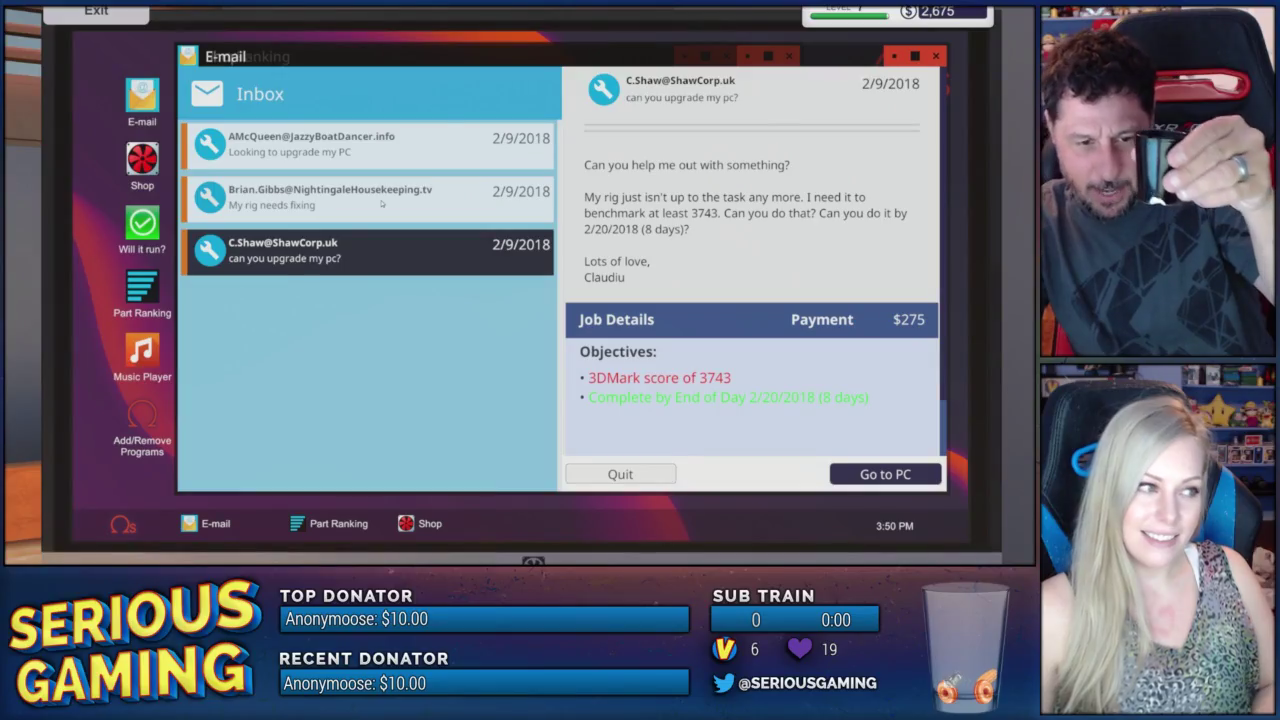Screen dimensions: 1280x720
Task: Click the email pane scrollbar
Action: pos(943,425)
